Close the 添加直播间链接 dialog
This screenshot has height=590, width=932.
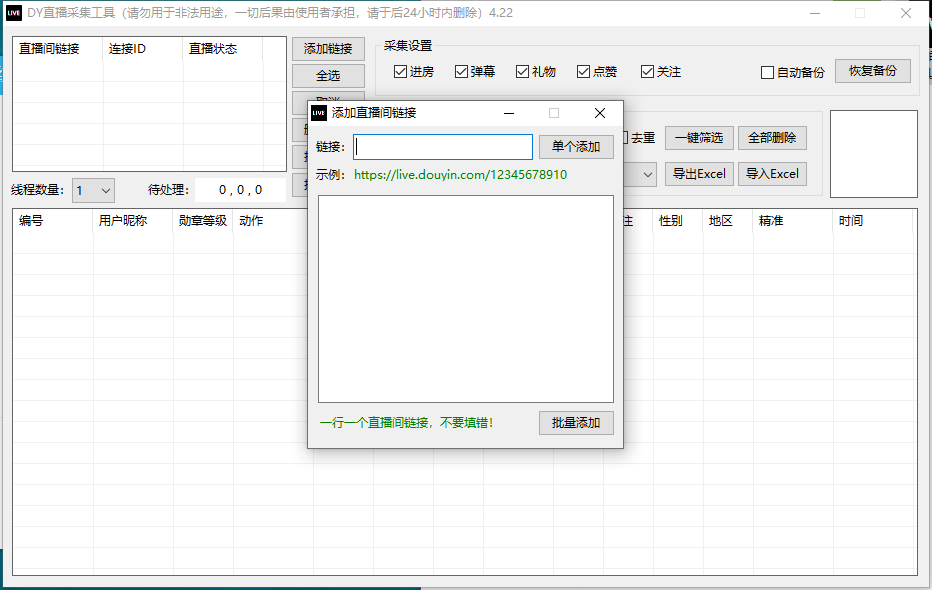(599, 113)
